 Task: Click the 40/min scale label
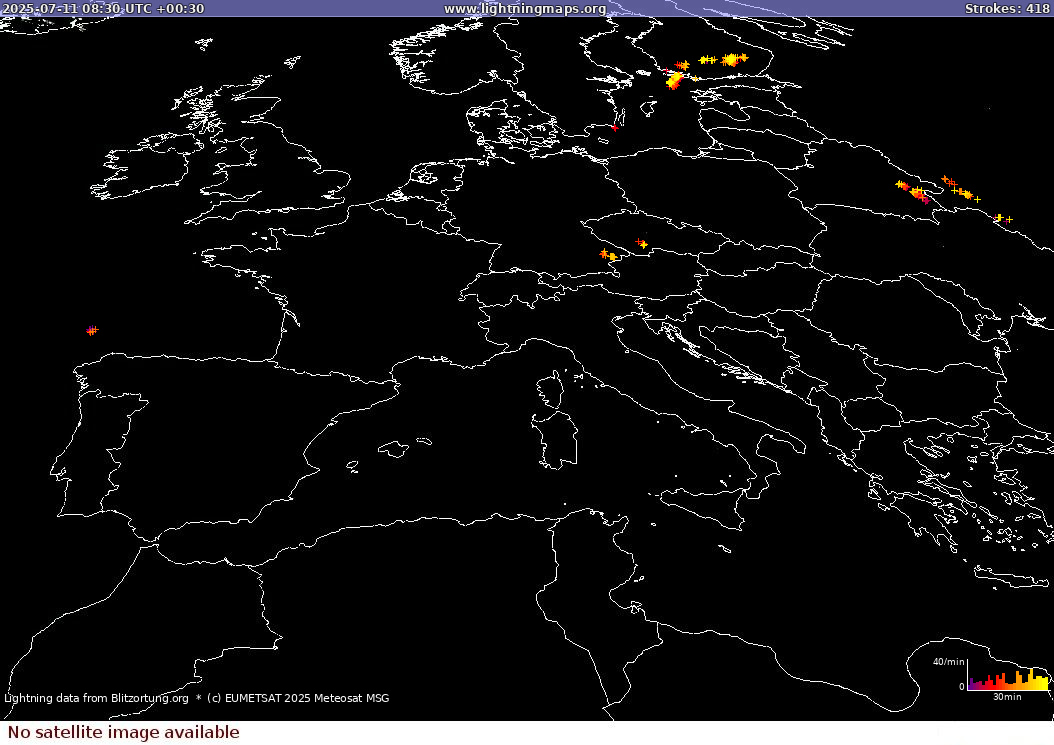948,662
